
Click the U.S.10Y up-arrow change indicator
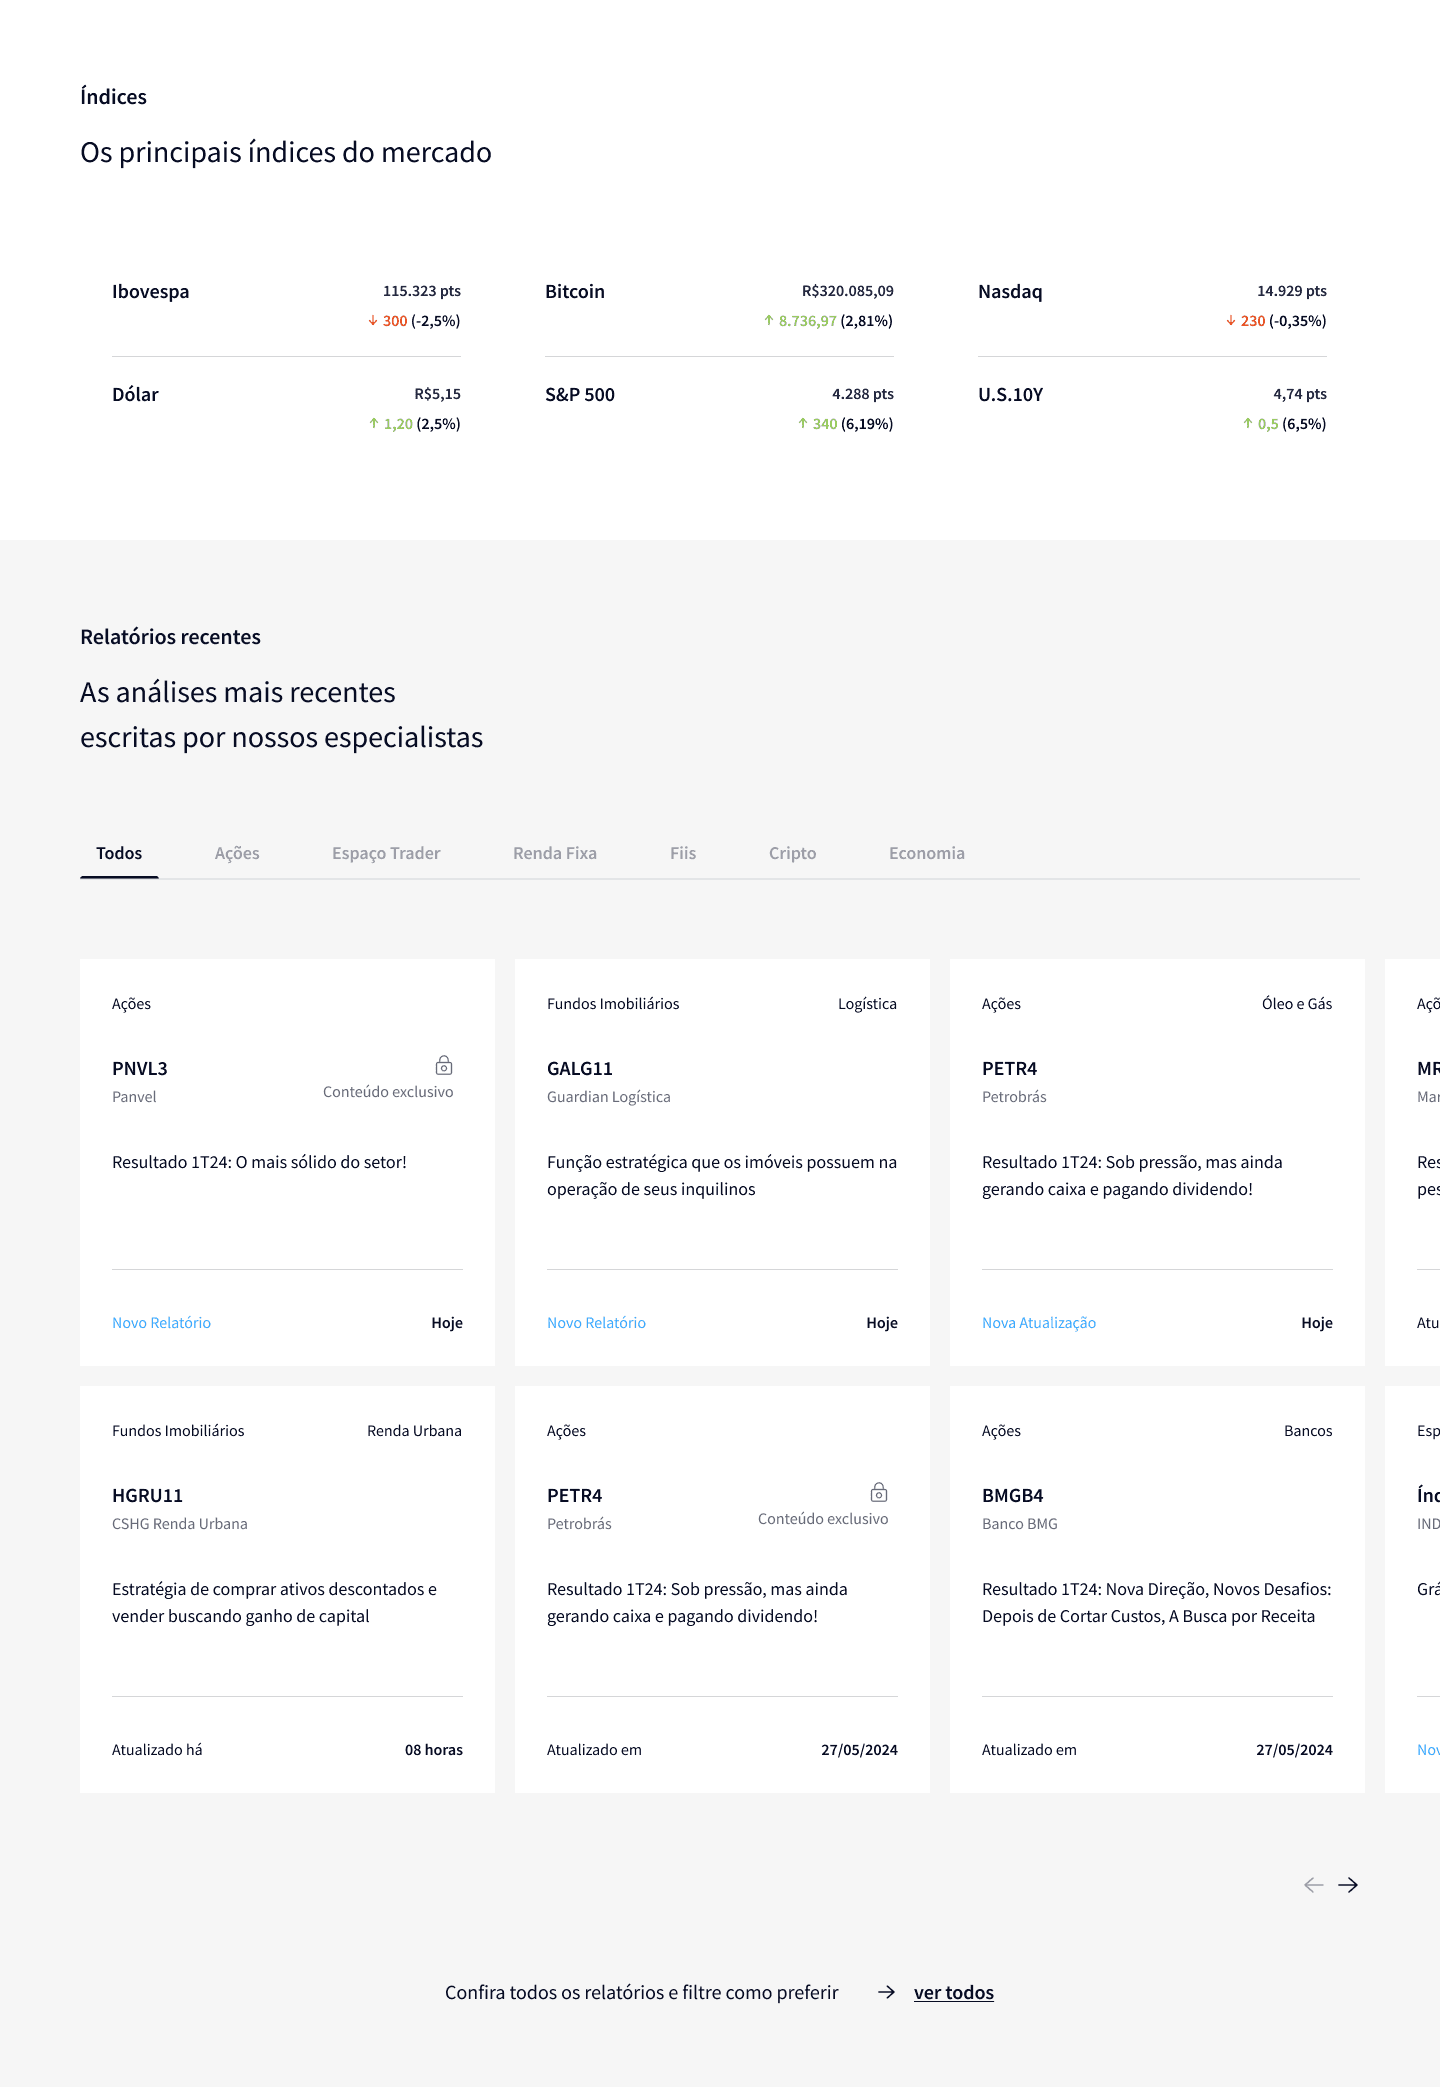pos(1248,424)
